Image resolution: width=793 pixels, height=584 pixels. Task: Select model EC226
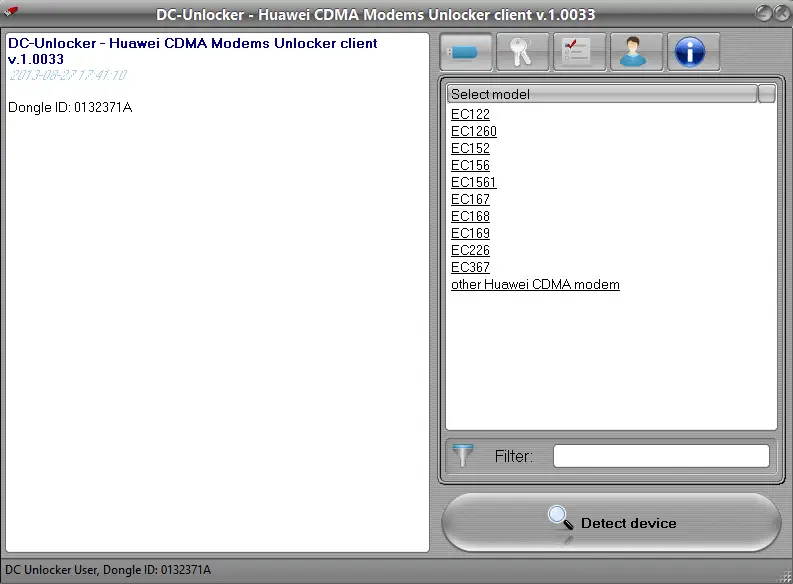click(470, 250)
